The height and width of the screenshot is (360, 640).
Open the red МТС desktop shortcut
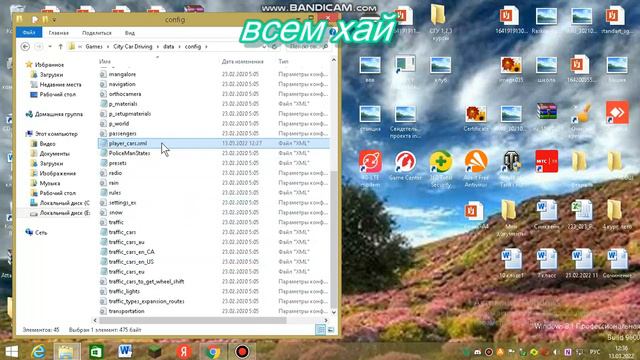pyautogui.click(x=547, y=162)
